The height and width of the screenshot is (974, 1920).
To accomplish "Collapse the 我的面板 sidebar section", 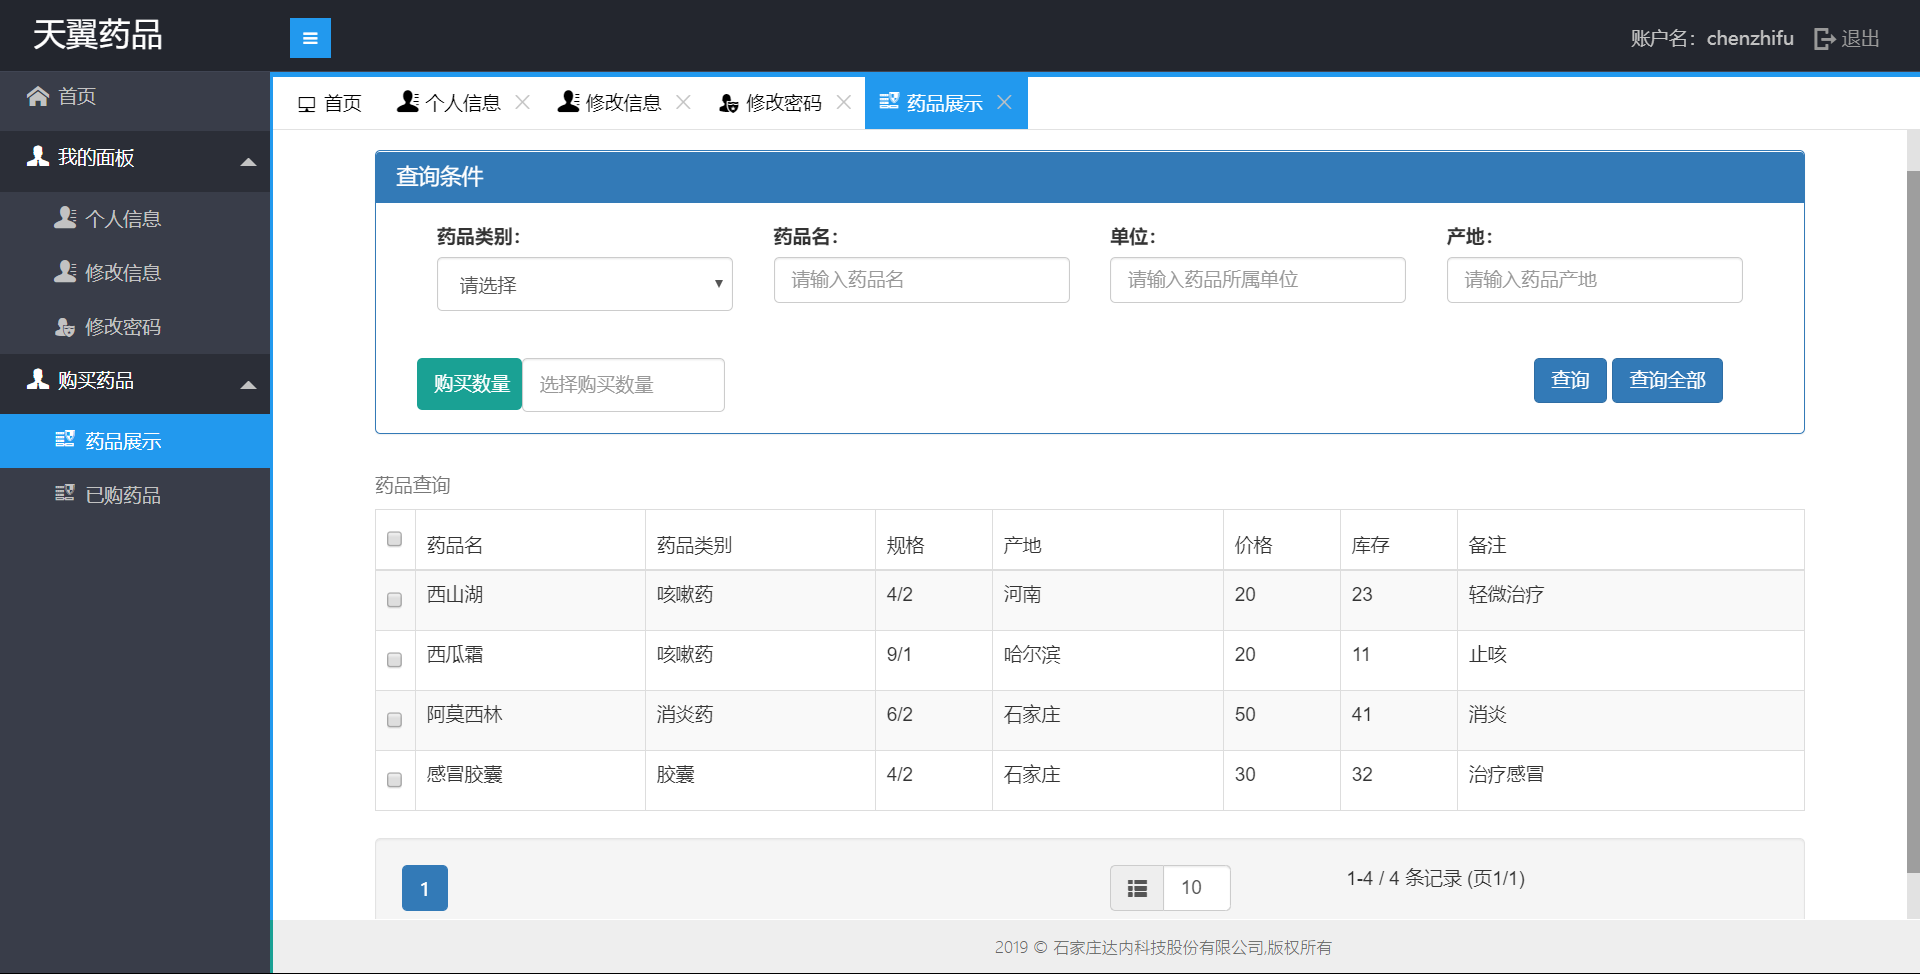I will [x=248, y=161].
